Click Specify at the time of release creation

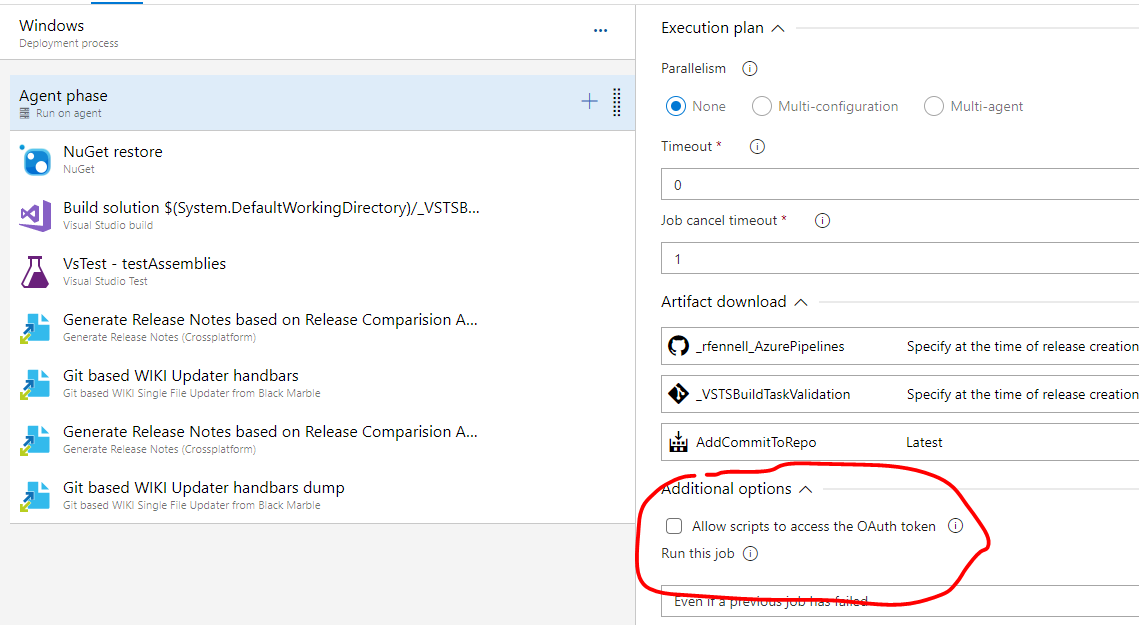tap(1022, 345)
